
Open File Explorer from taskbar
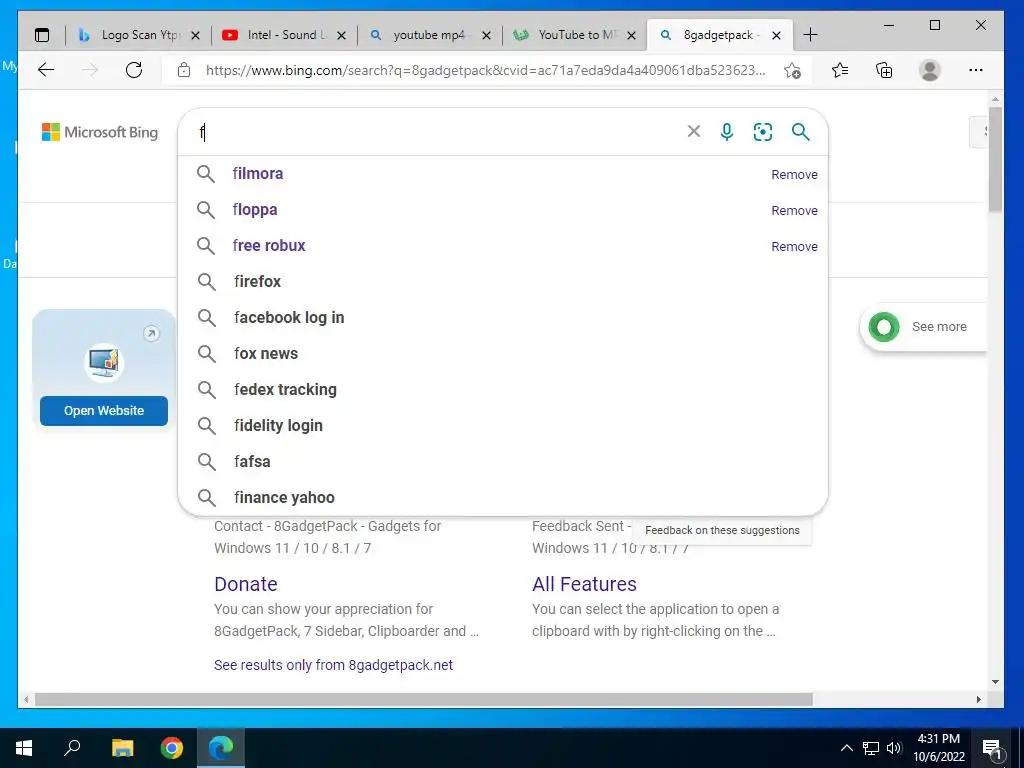(x=122, y=748)
